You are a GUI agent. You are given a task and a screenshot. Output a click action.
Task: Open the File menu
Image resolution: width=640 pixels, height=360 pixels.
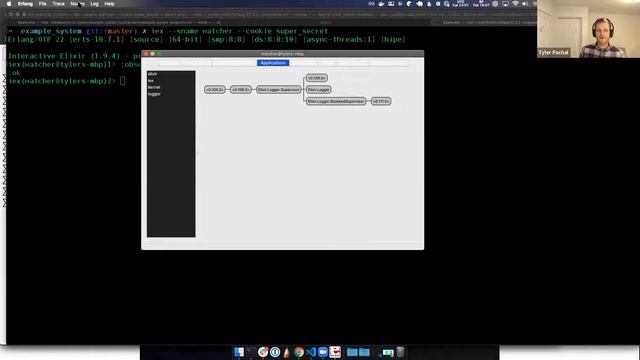pos(42,4)
